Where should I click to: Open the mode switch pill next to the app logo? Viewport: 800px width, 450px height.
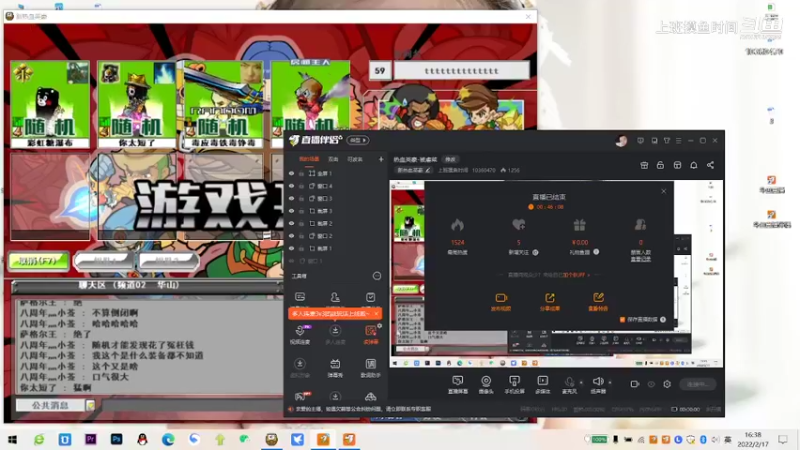tap(358, 140)
